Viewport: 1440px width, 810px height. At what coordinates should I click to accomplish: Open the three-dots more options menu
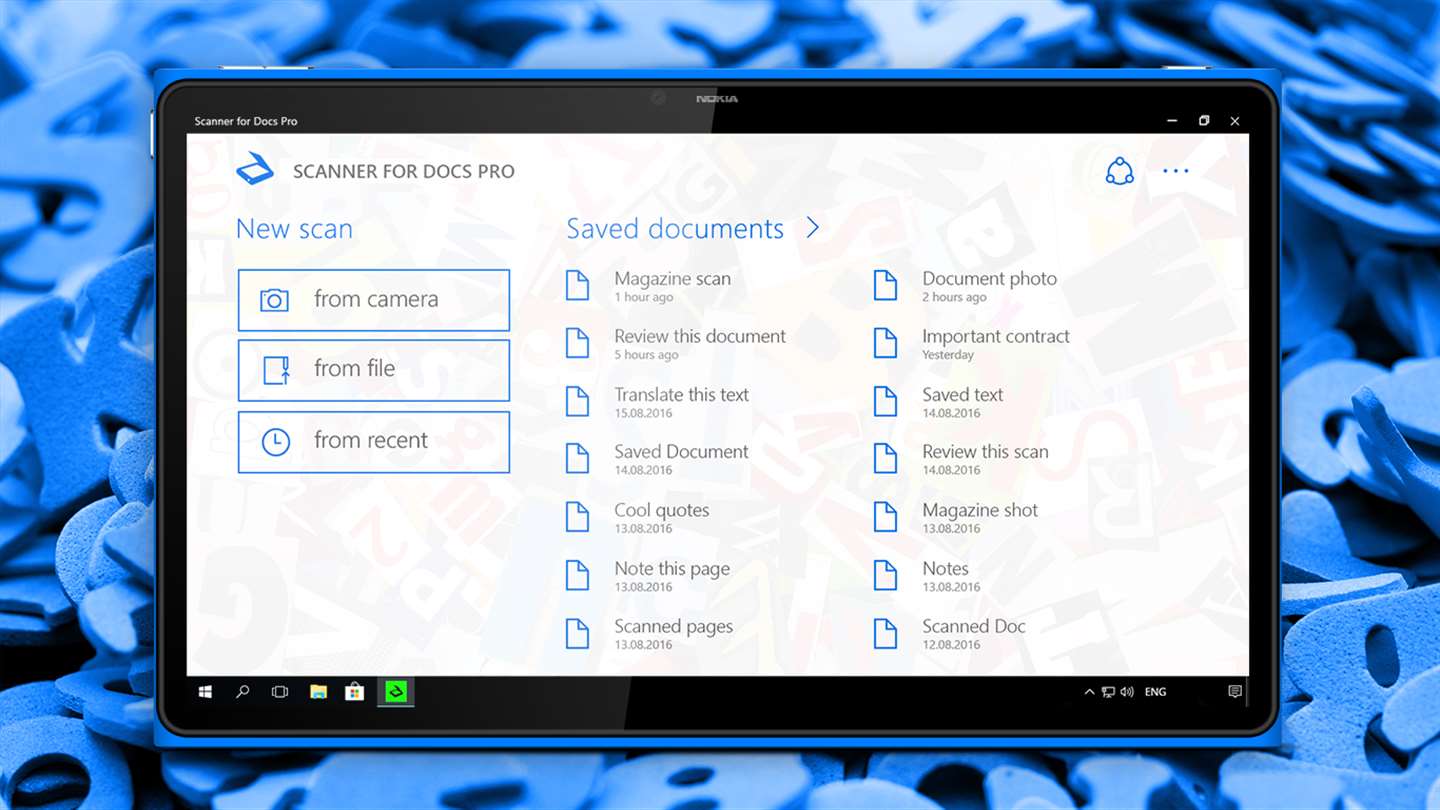[x=1176, y=171]
